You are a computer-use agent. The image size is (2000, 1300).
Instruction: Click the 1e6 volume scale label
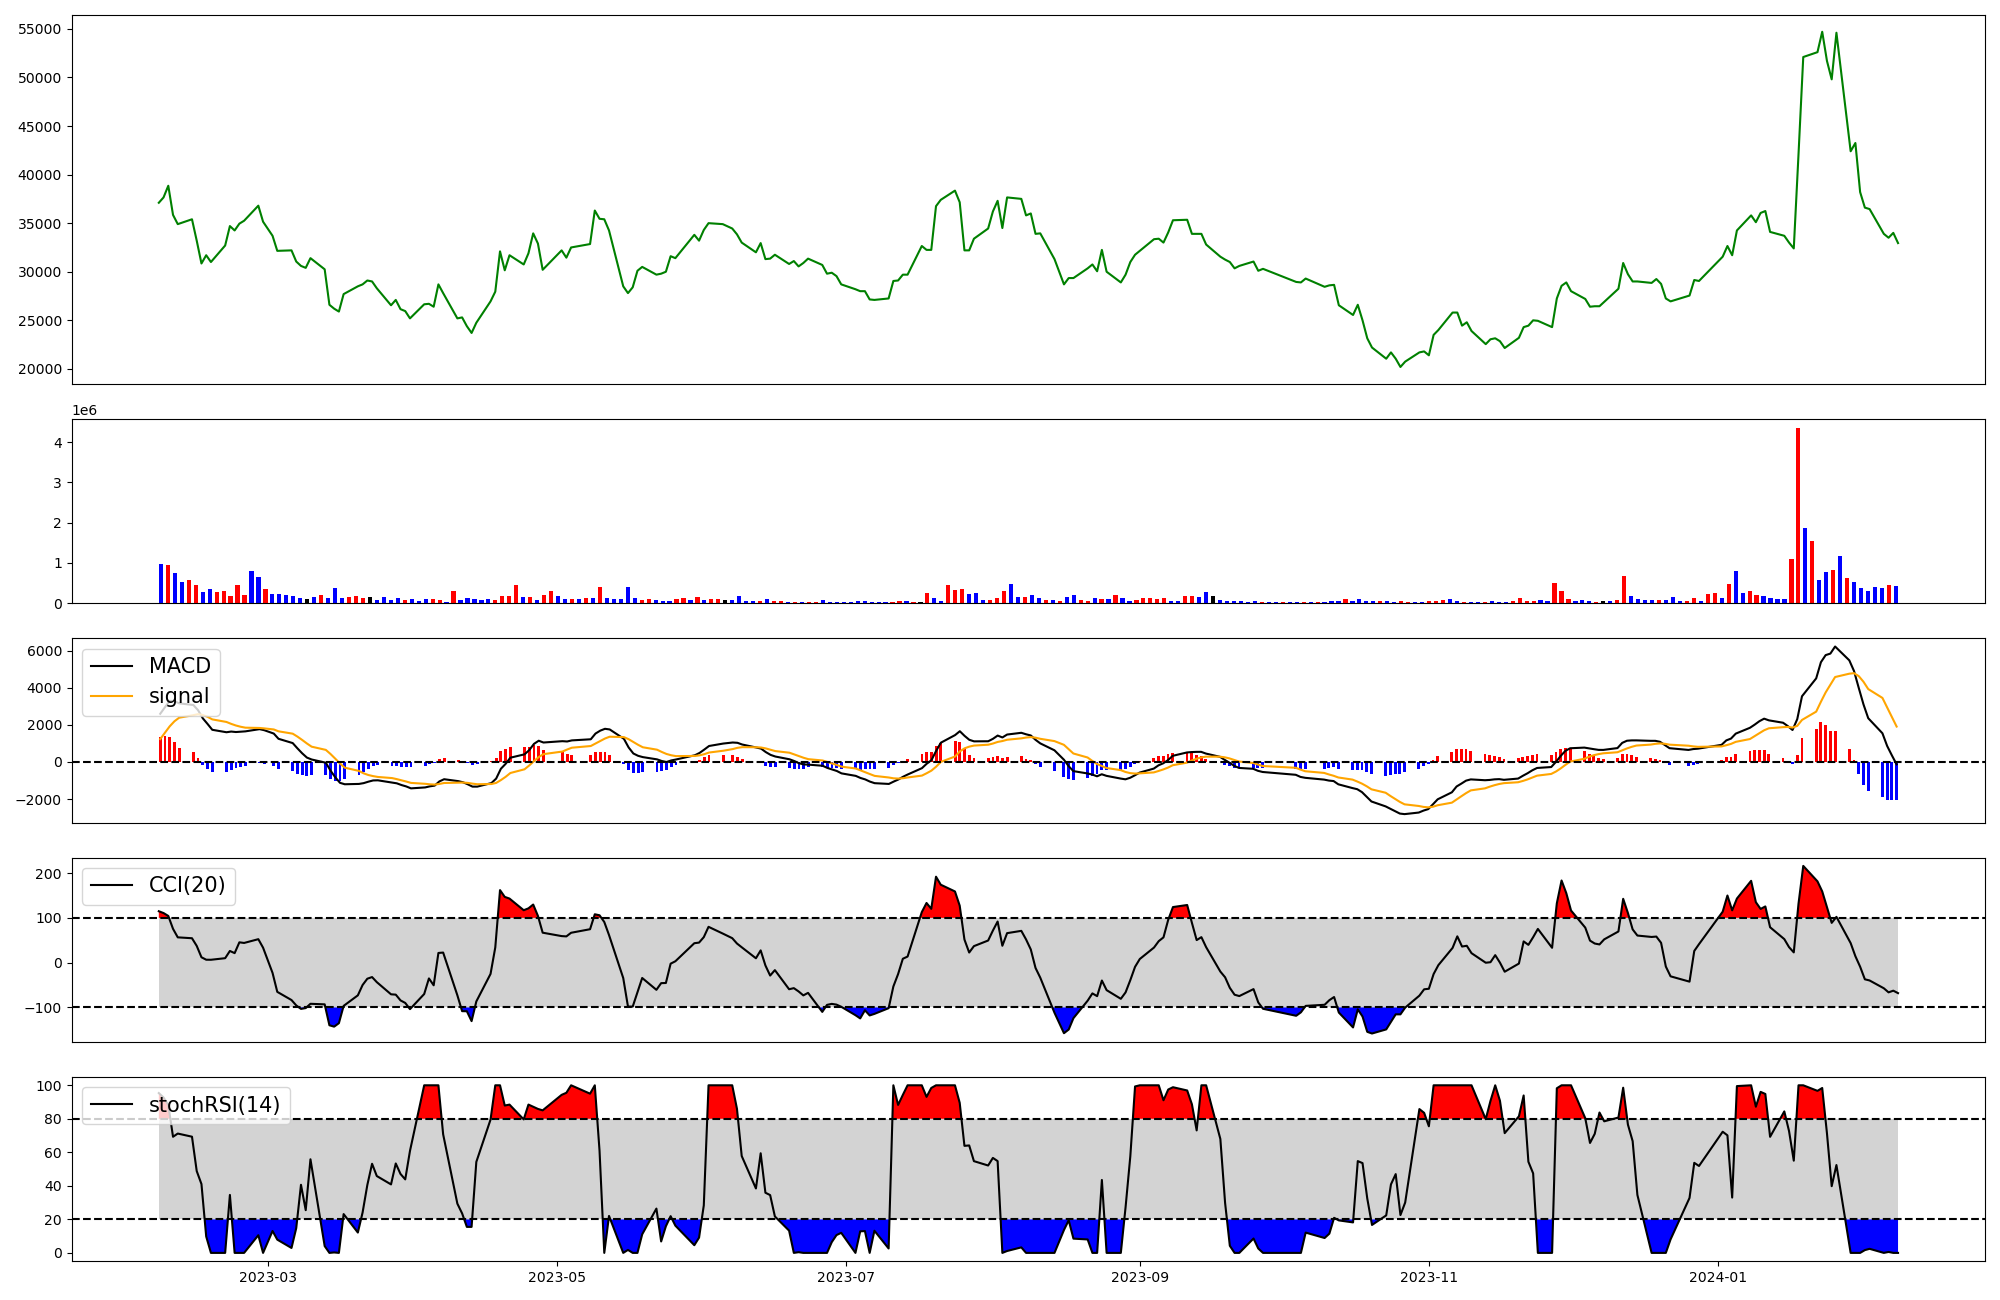click(84, 411)
